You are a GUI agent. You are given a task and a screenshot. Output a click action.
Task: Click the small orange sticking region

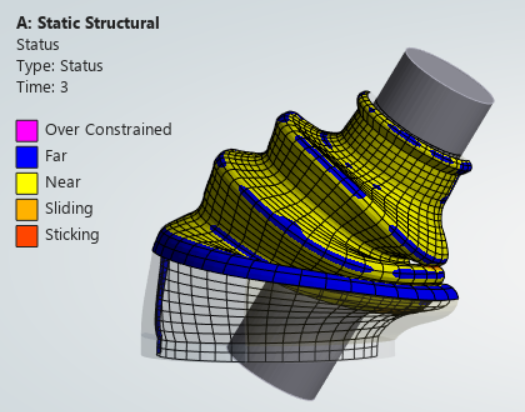[434, 268]
